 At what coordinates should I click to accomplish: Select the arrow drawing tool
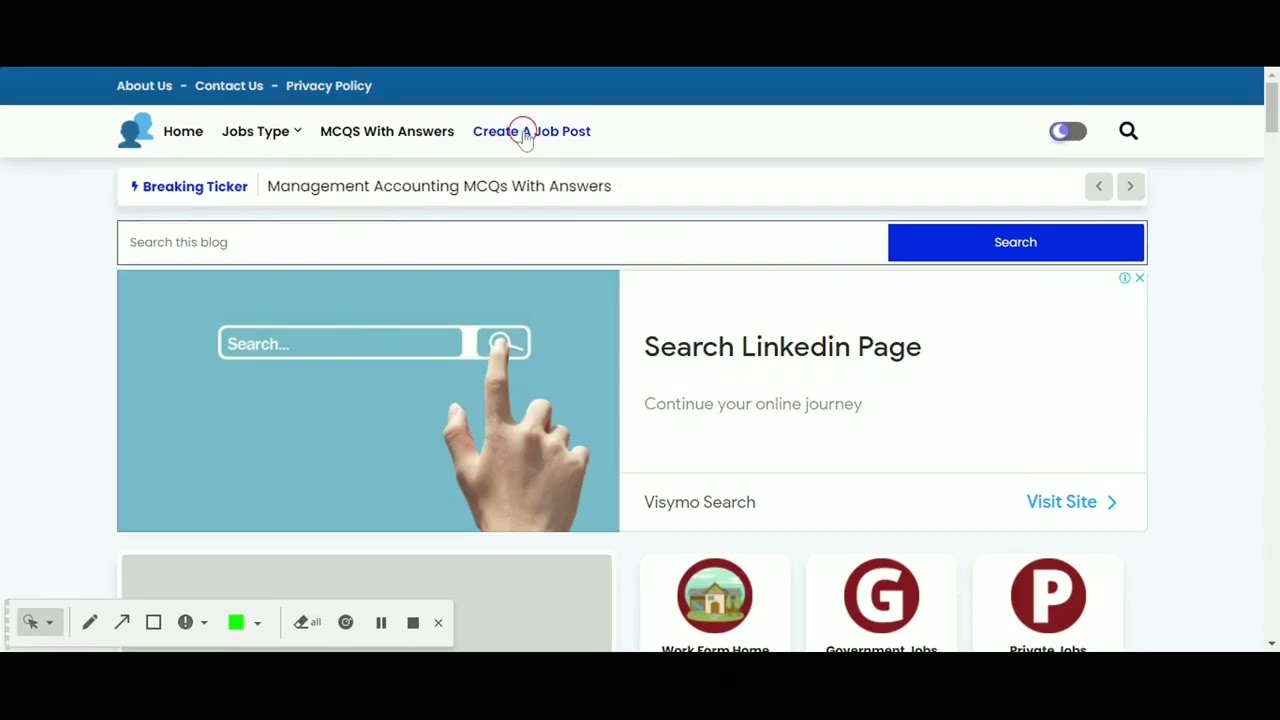coord(122,622)
